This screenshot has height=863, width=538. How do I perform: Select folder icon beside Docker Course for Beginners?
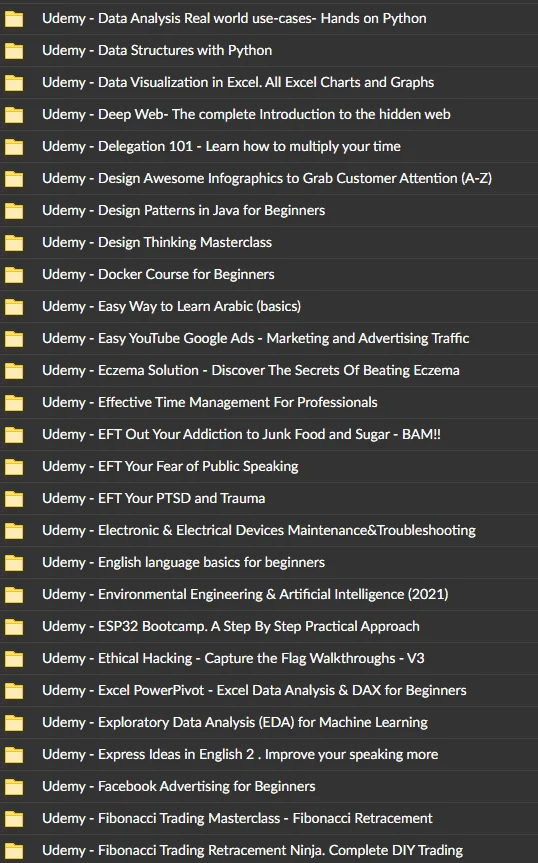pos(14,275)
